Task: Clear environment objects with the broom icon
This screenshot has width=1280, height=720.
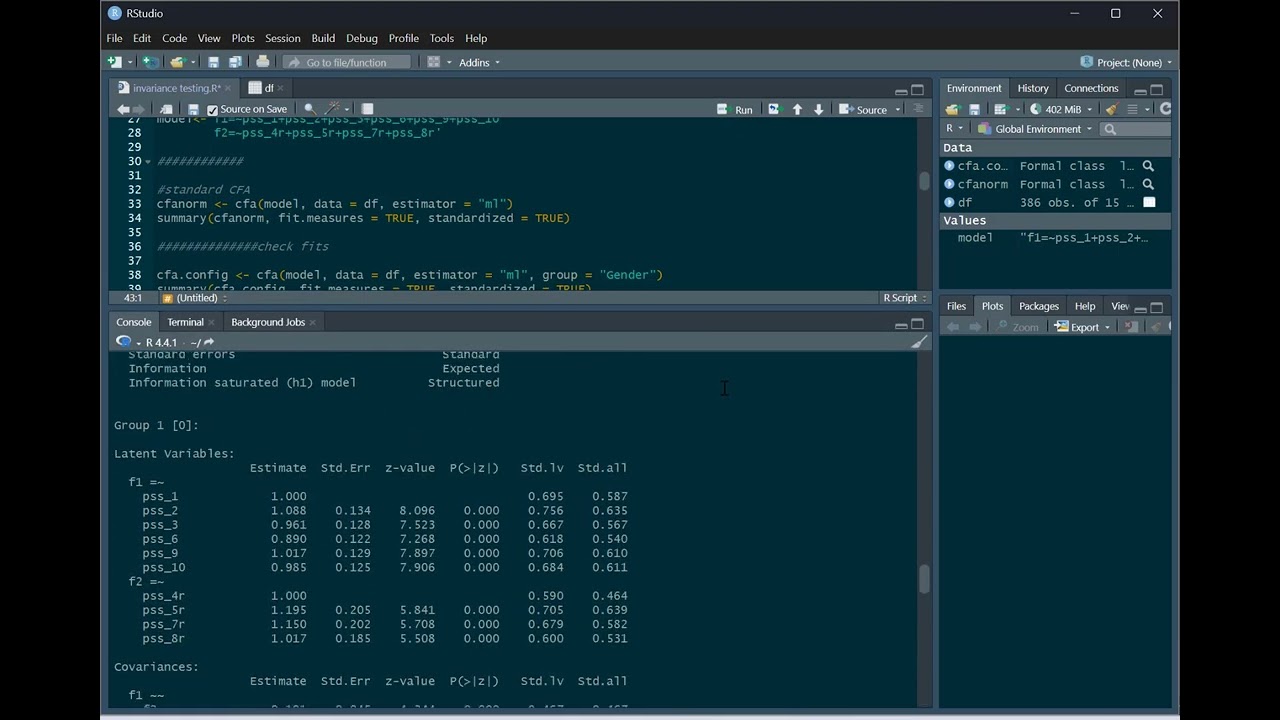Action: point(1111,109)
